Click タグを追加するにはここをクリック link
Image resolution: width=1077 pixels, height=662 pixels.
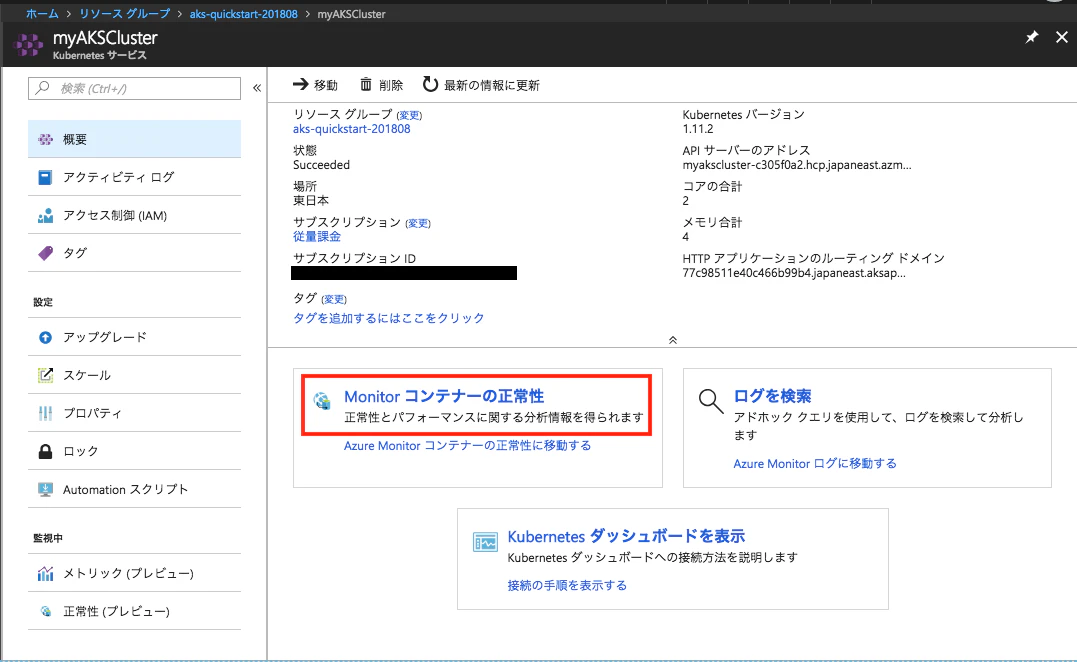[389, 318]
